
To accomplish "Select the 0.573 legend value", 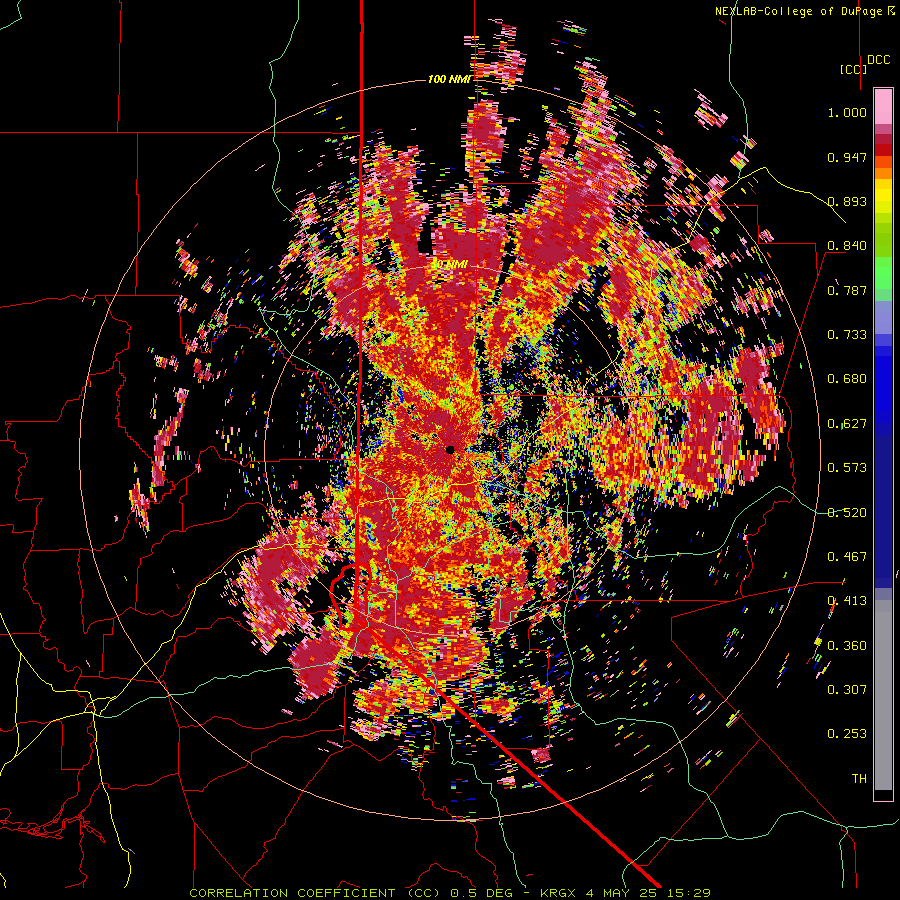I will 847,468.
